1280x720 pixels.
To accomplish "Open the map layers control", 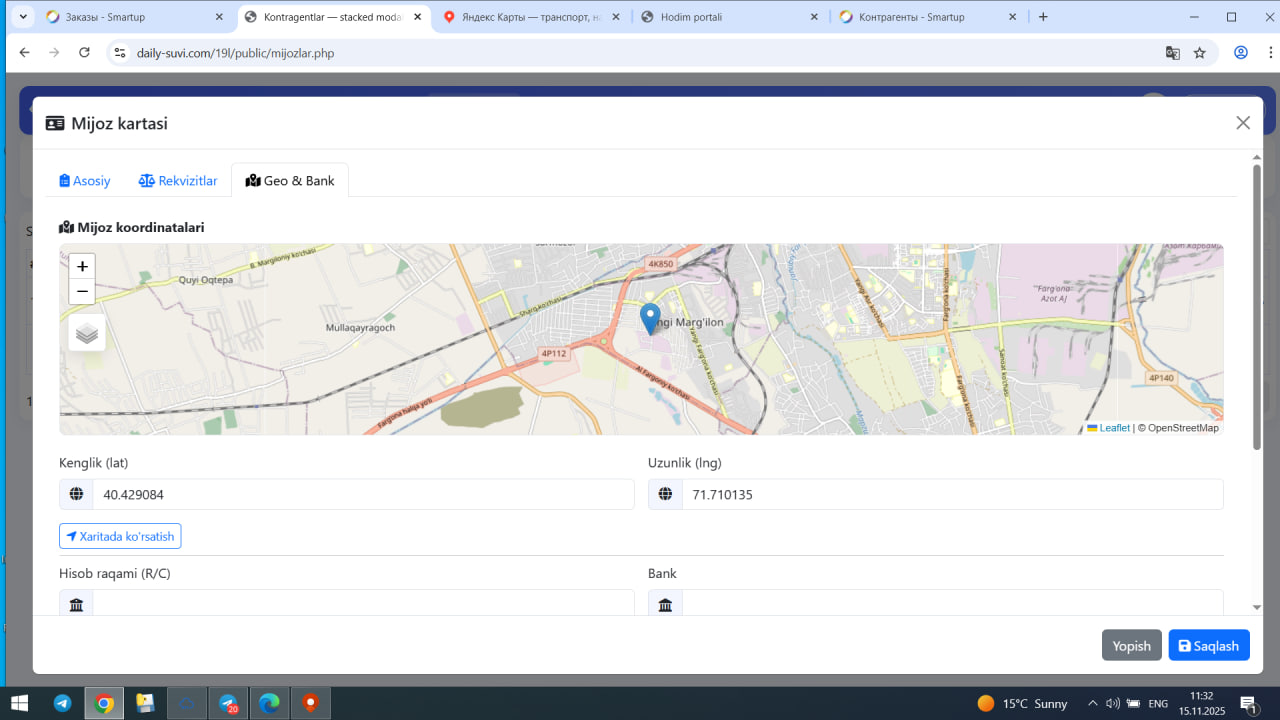I will click(x=87, y=333).
